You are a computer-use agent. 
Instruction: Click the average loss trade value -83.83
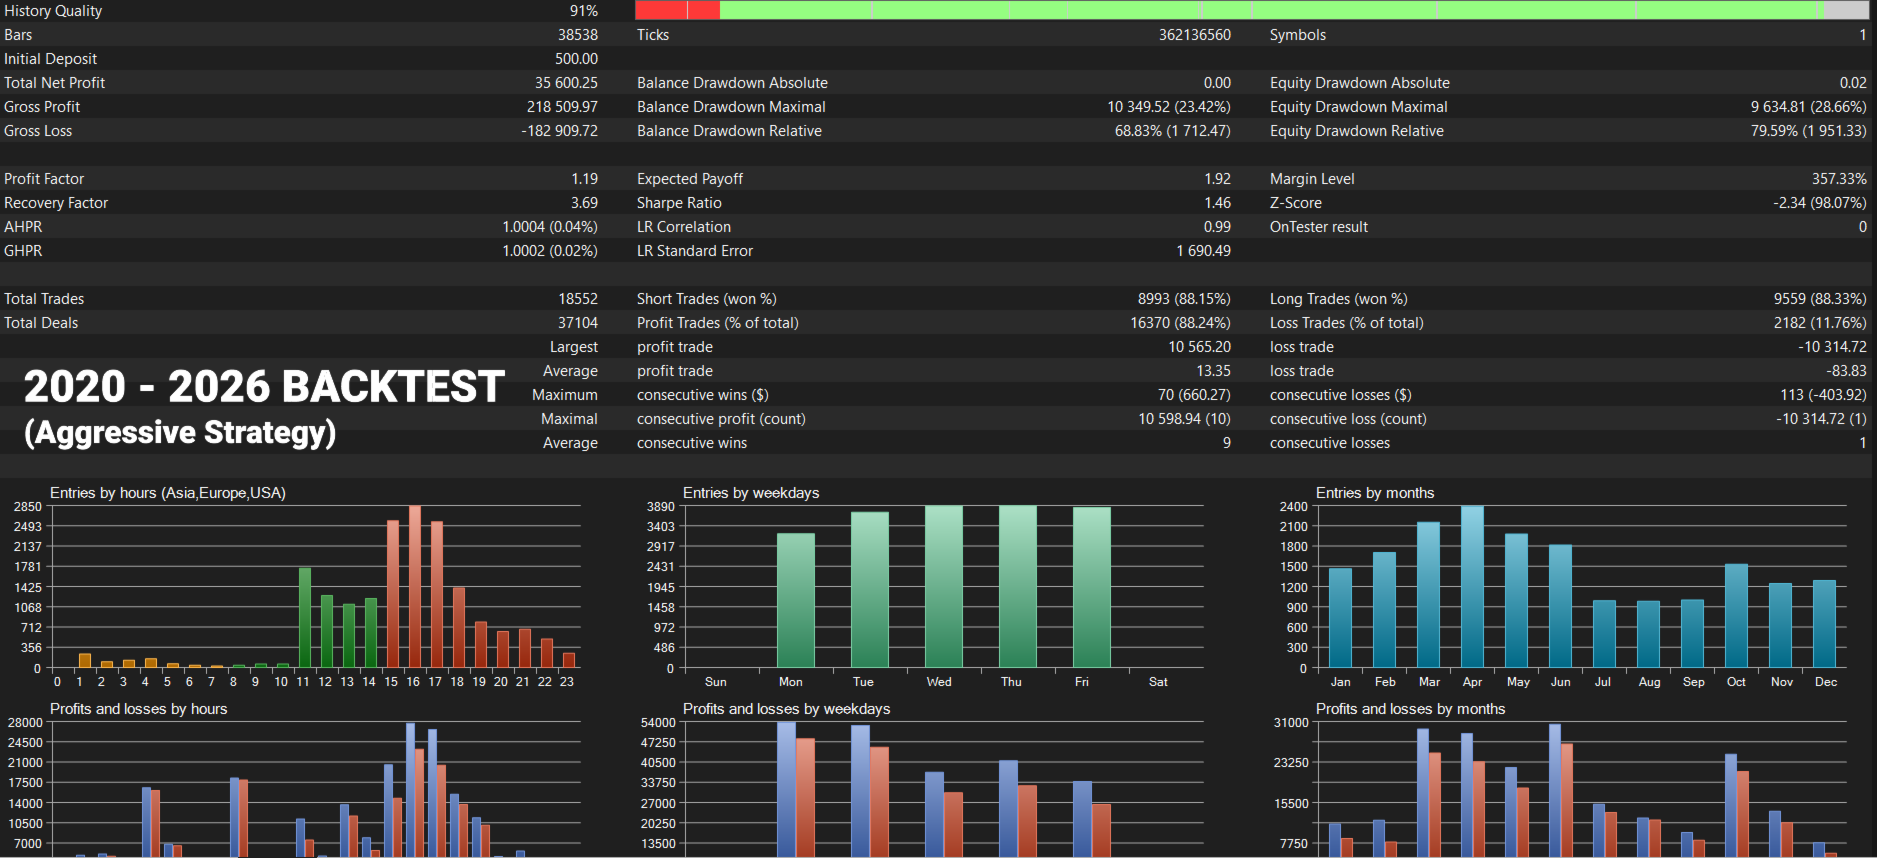[x=1849, y=371]
